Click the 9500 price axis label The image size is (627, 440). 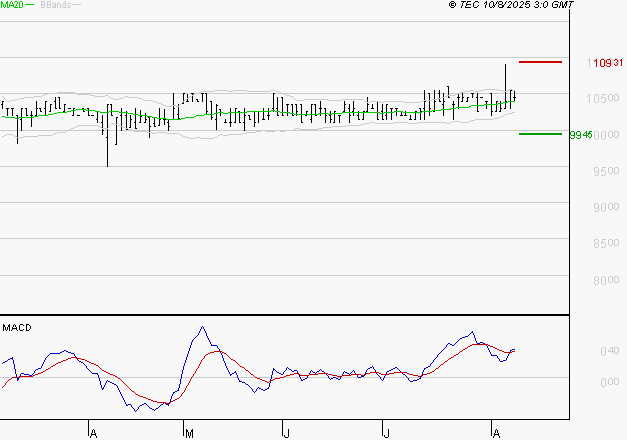[x=603, y=171]
